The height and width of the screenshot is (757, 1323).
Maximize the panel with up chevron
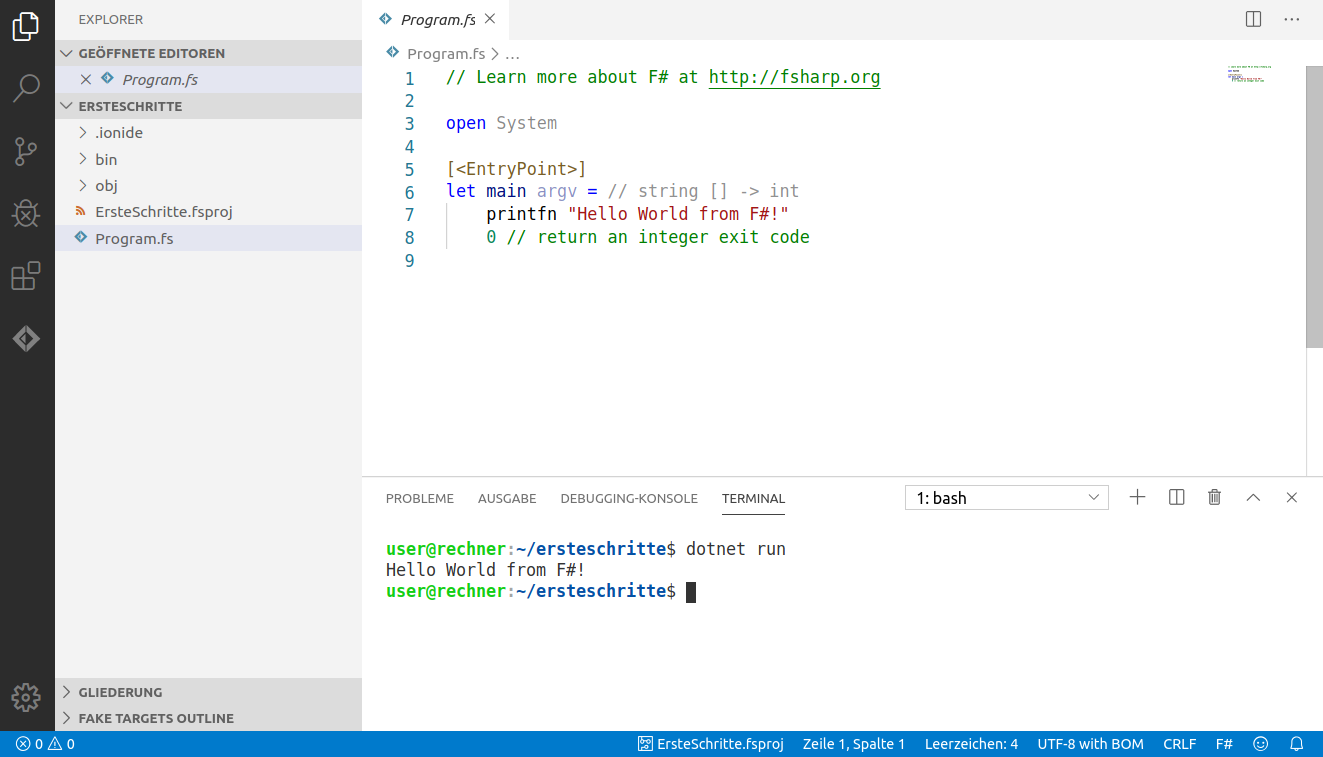(1253, 497)
